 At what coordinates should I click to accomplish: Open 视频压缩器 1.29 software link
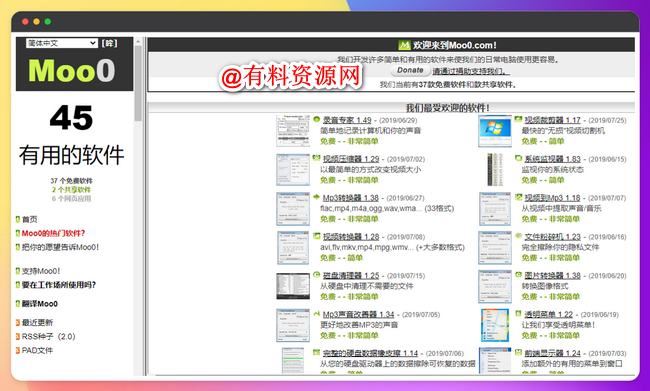351,159
